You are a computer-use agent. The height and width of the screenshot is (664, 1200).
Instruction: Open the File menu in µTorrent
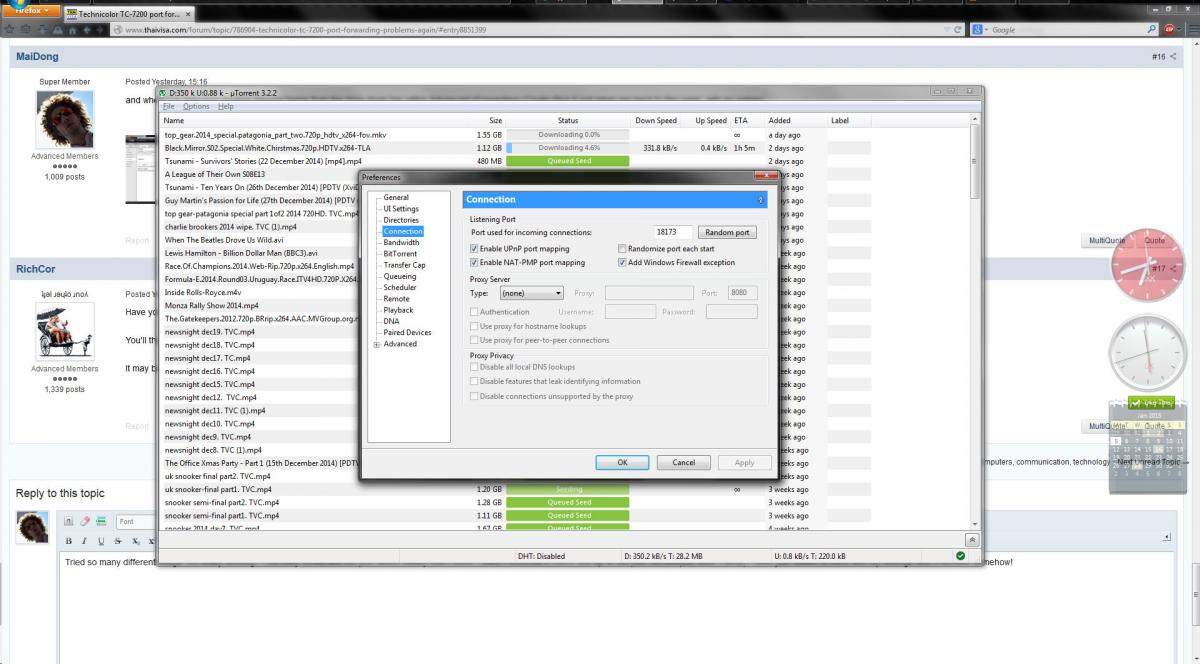[x=169, y=106]
